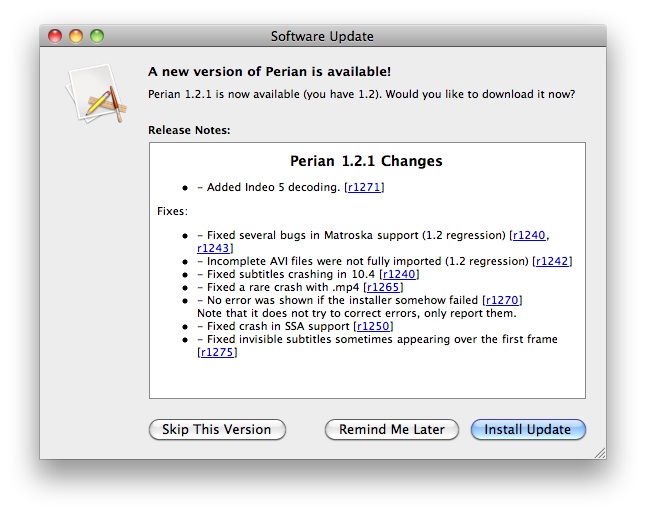The width and height of the screenshot is (646, 514).
Task: Select Skip This Version
Action: pos(217,430)
